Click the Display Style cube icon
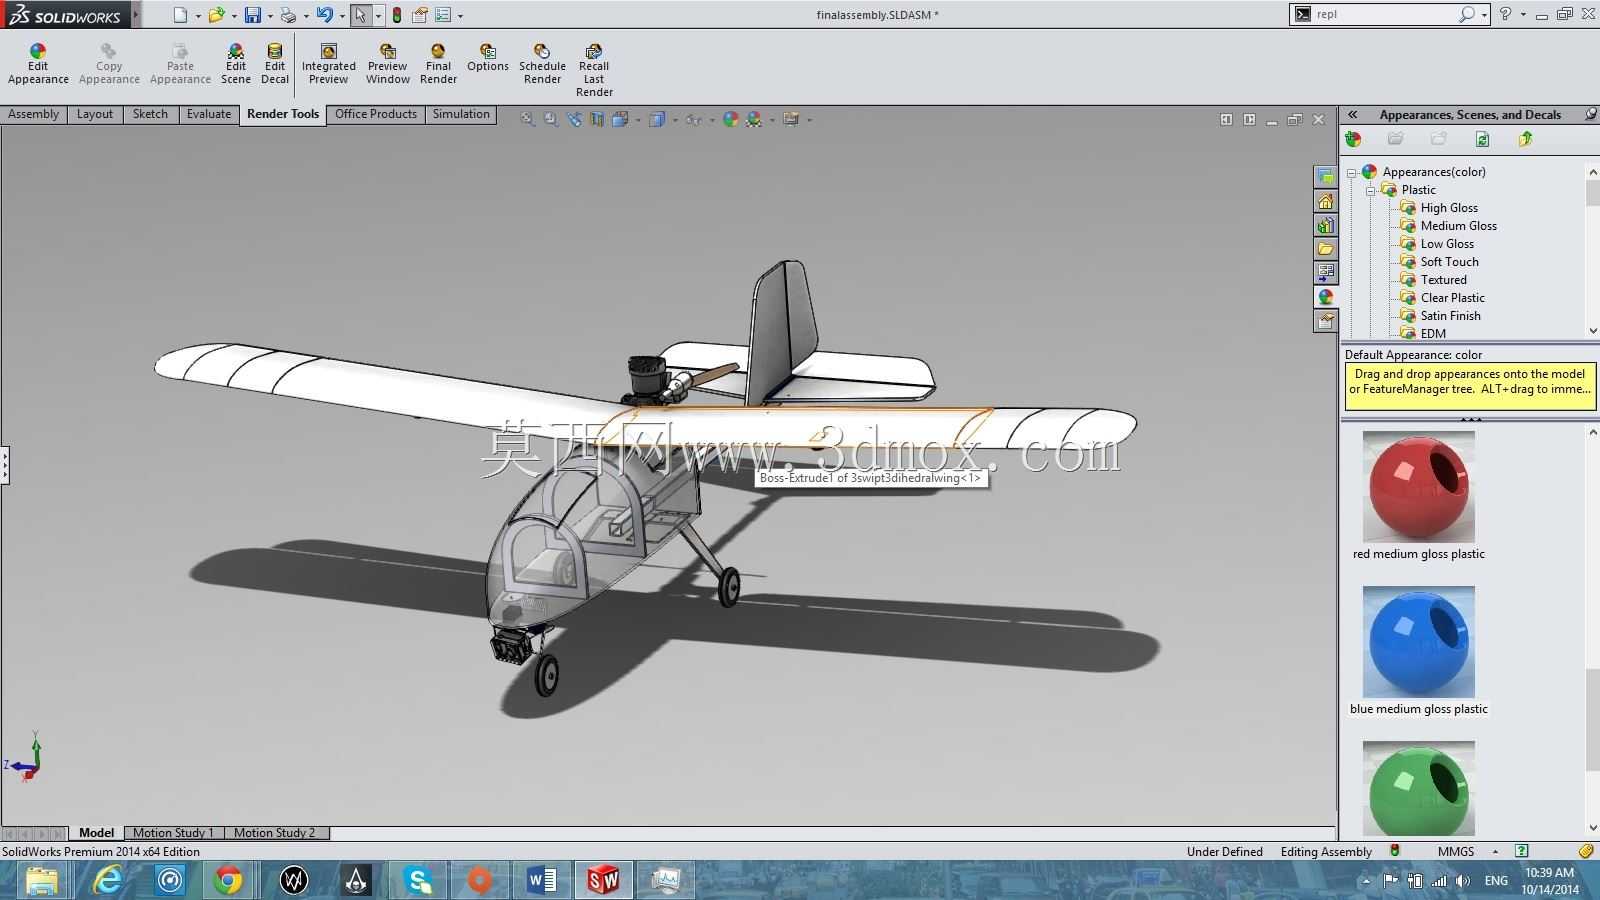1600x900 pixels. [657, 119]
